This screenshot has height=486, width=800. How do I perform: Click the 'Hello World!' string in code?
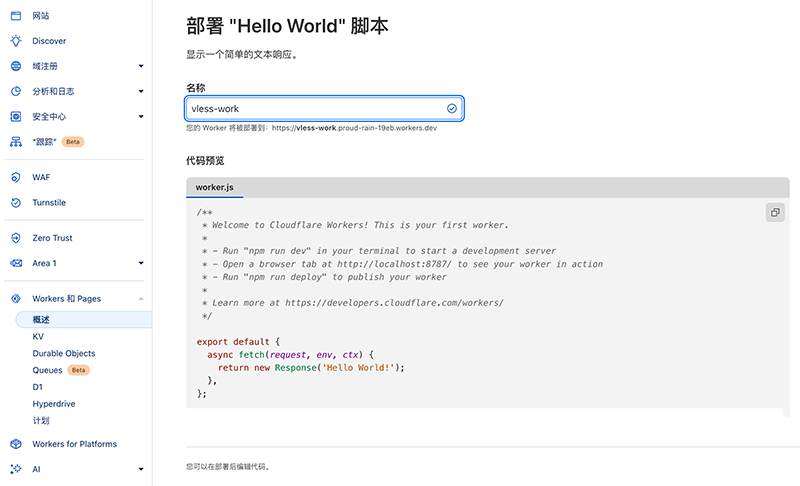[358, 368]
